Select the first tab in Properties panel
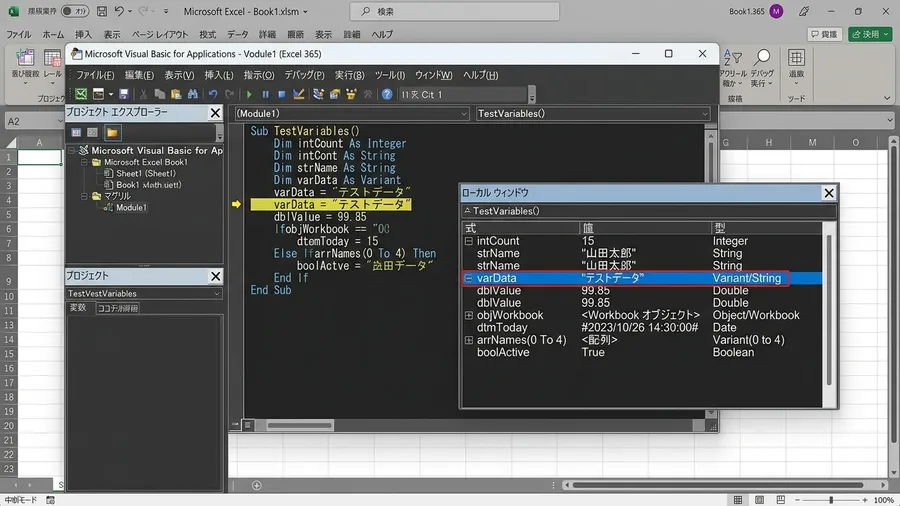The image size is (900, 506). (78, 308)
